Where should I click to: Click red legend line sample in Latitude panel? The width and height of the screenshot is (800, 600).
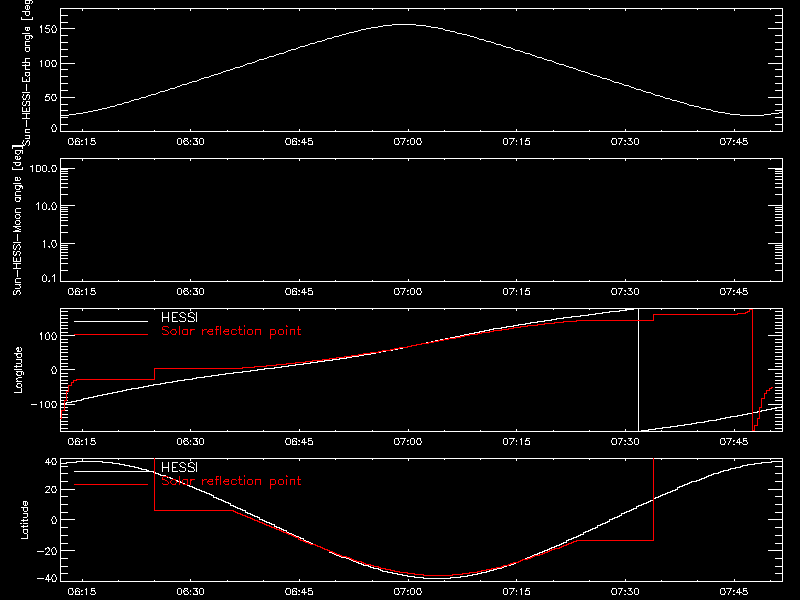point(111,484)
